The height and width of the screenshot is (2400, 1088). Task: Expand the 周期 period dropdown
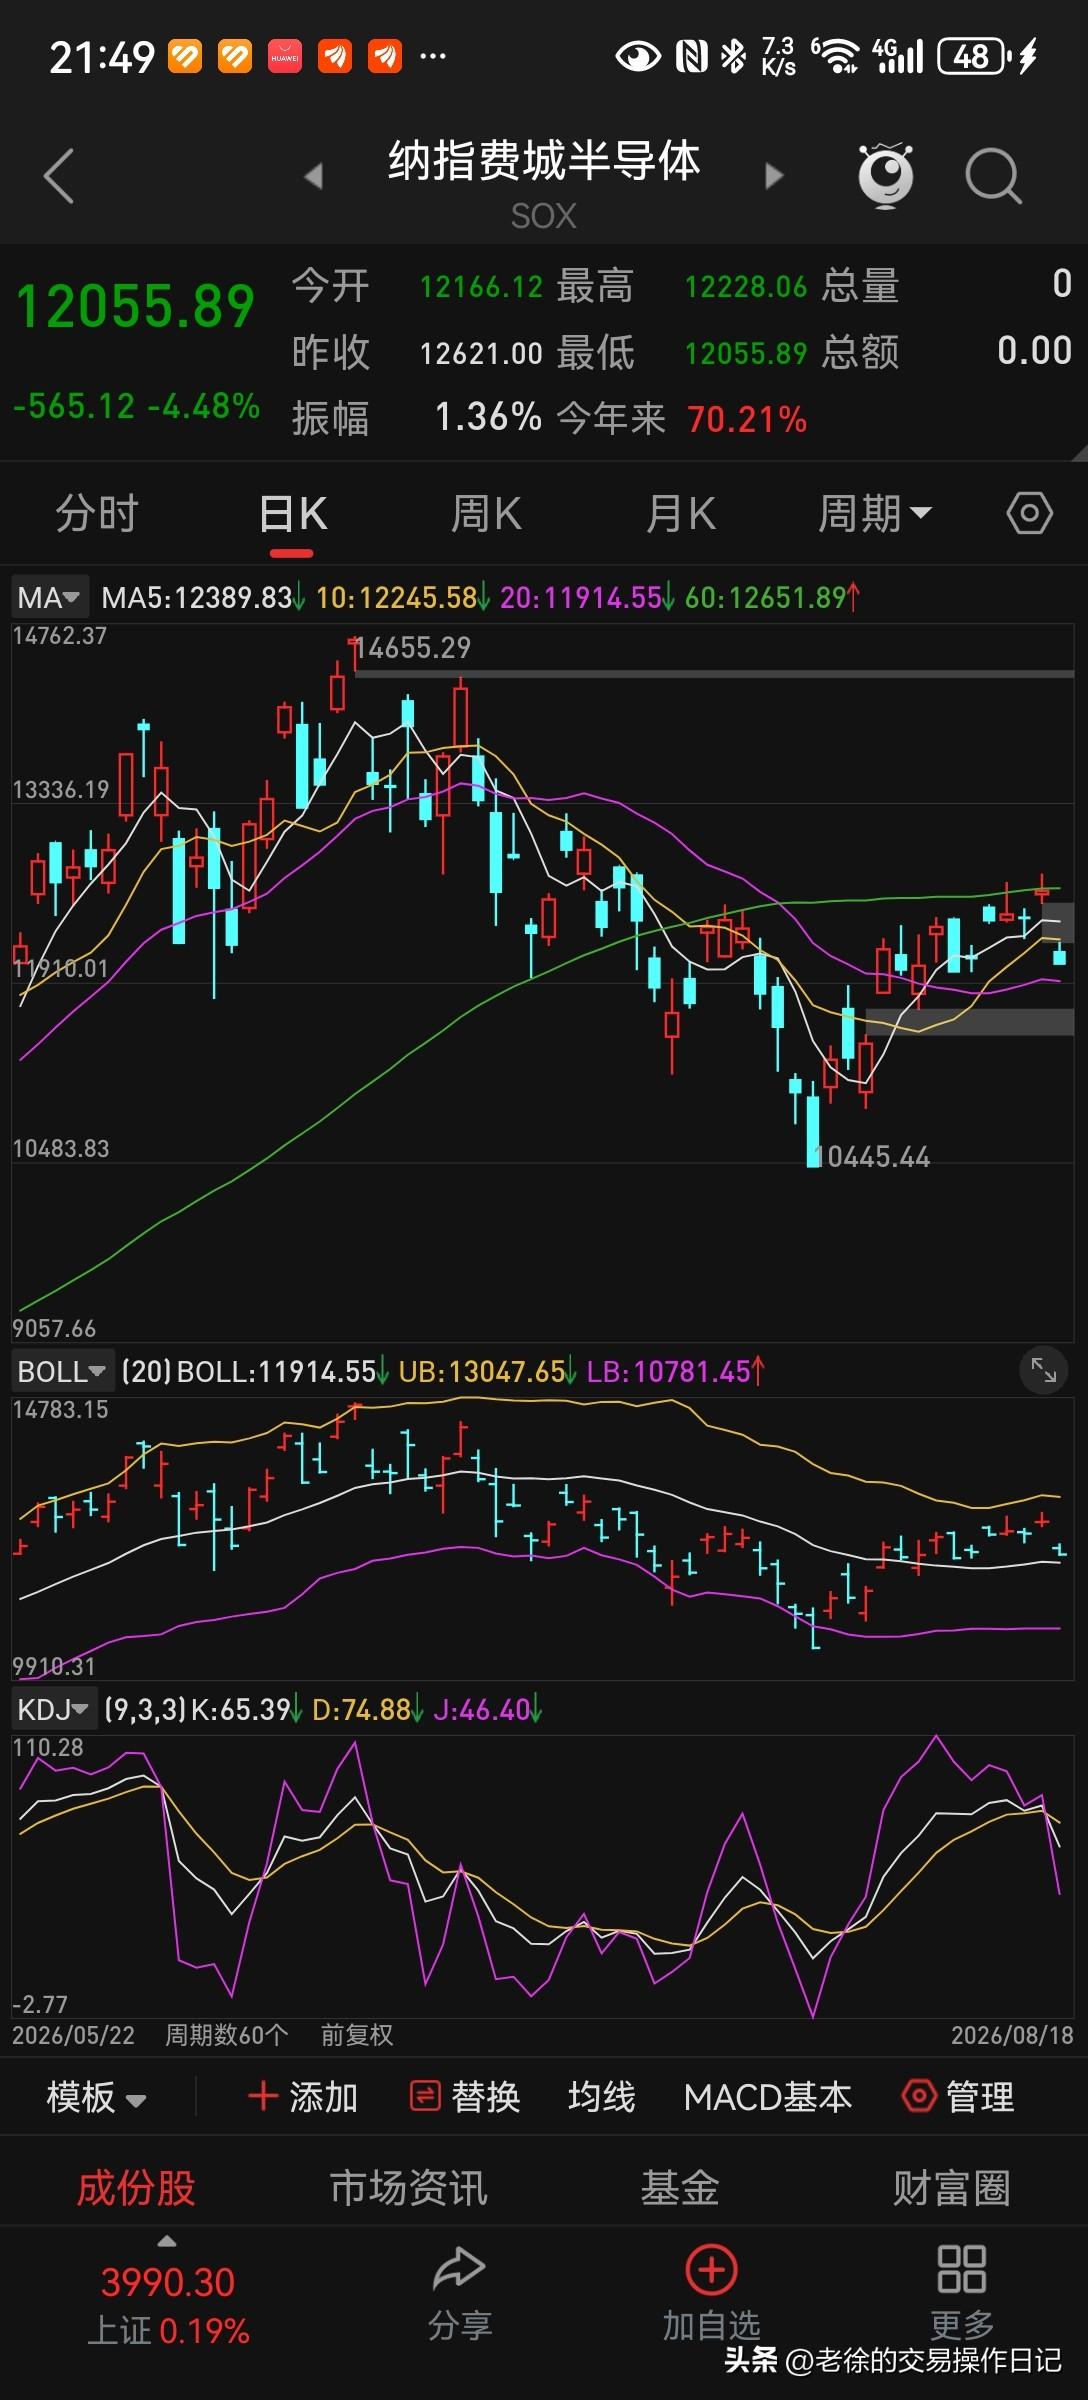pos(875,514)
